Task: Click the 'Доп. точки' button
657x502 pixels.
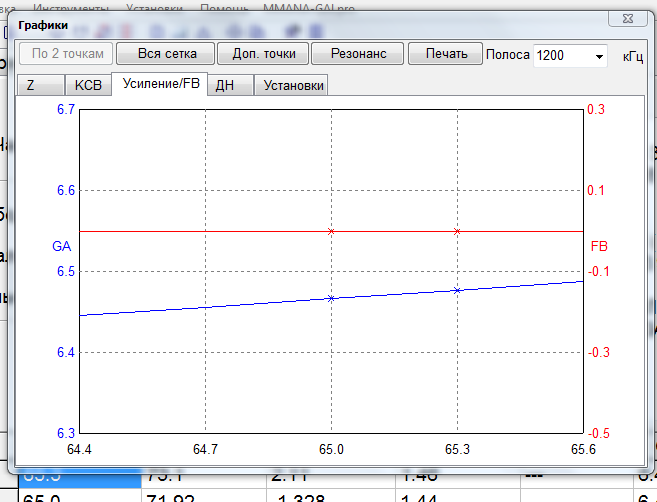Action: coord(264,54)
